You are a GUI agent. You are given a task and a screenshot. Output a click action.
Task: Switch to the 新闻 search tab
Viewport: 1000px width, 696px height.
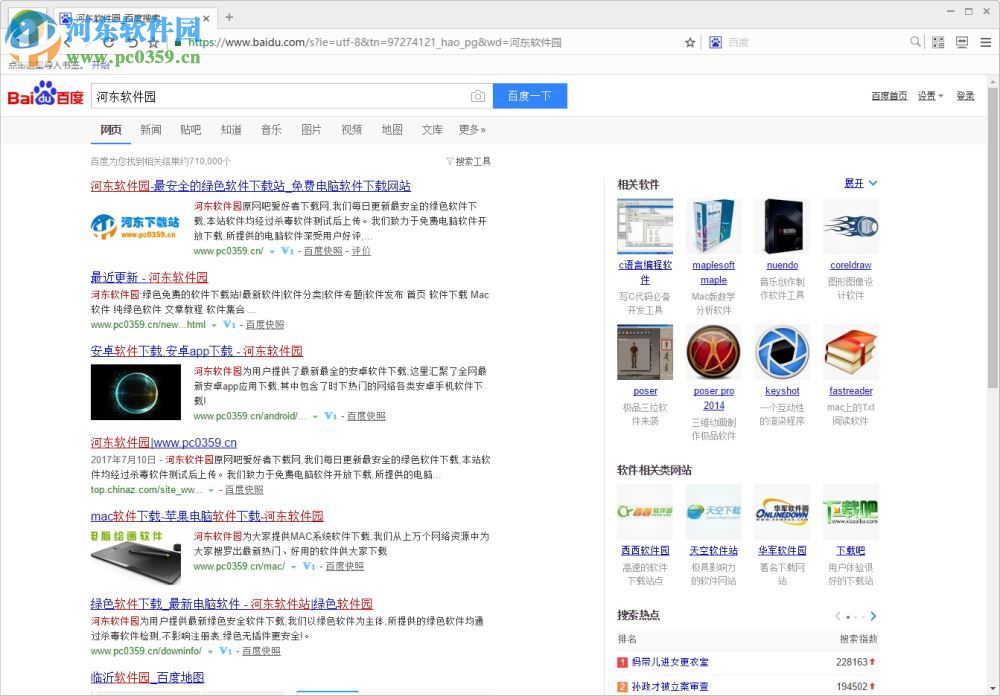pyautogui.click(x=151, y=129)
